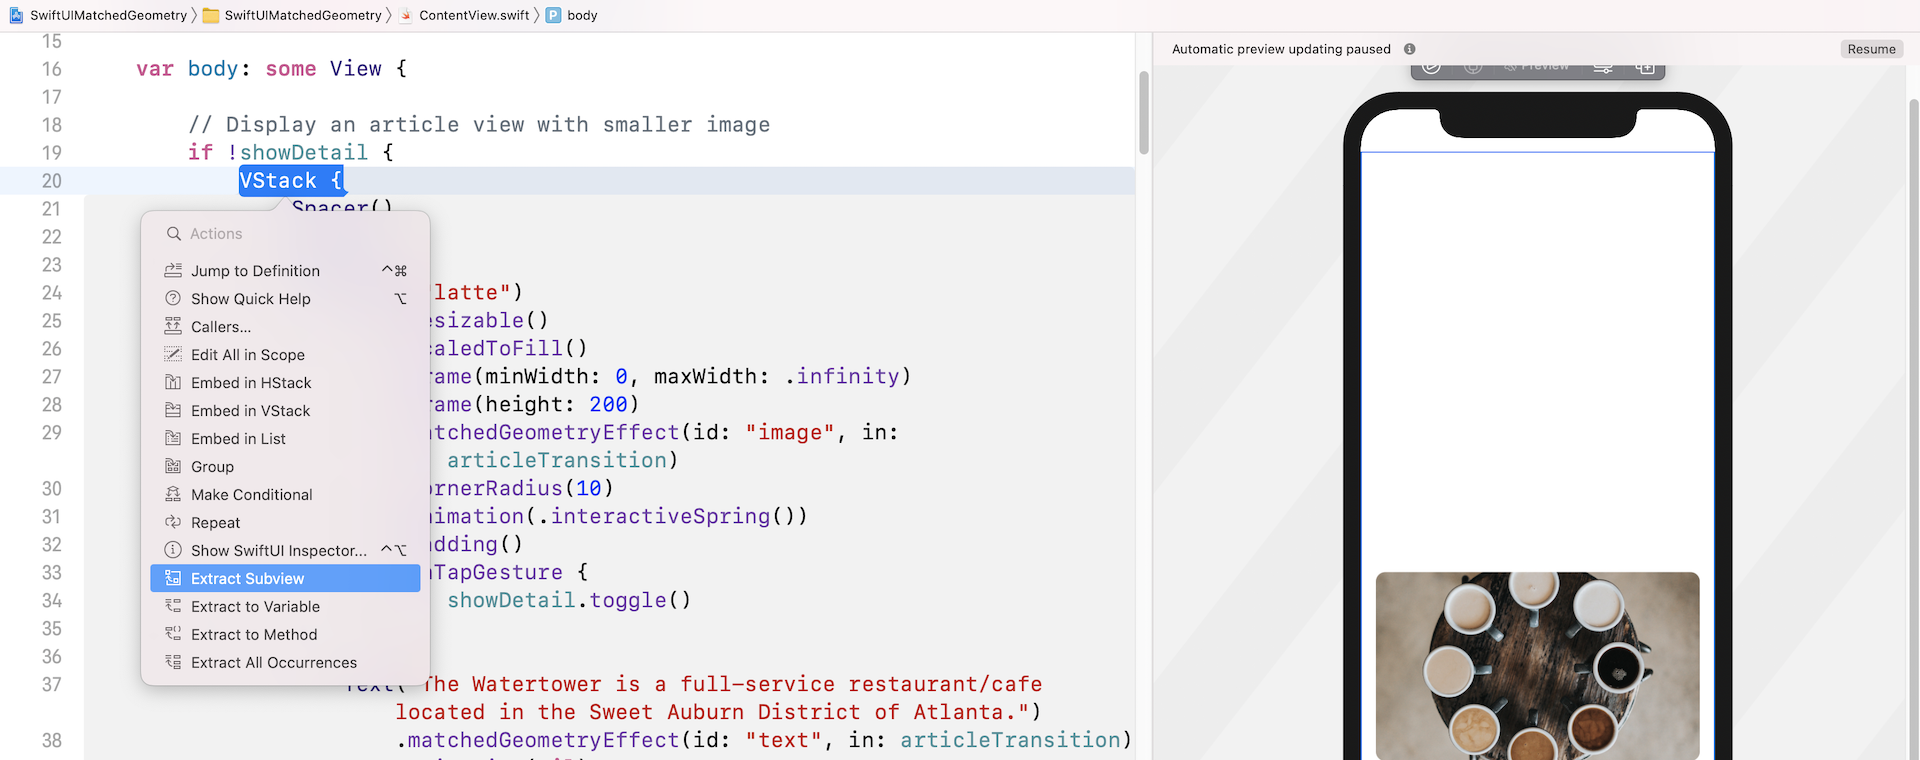Click the editor vertical scrollbar thumb
This screenshot has width=1920, height=760.
click(x=1143, y=112)
